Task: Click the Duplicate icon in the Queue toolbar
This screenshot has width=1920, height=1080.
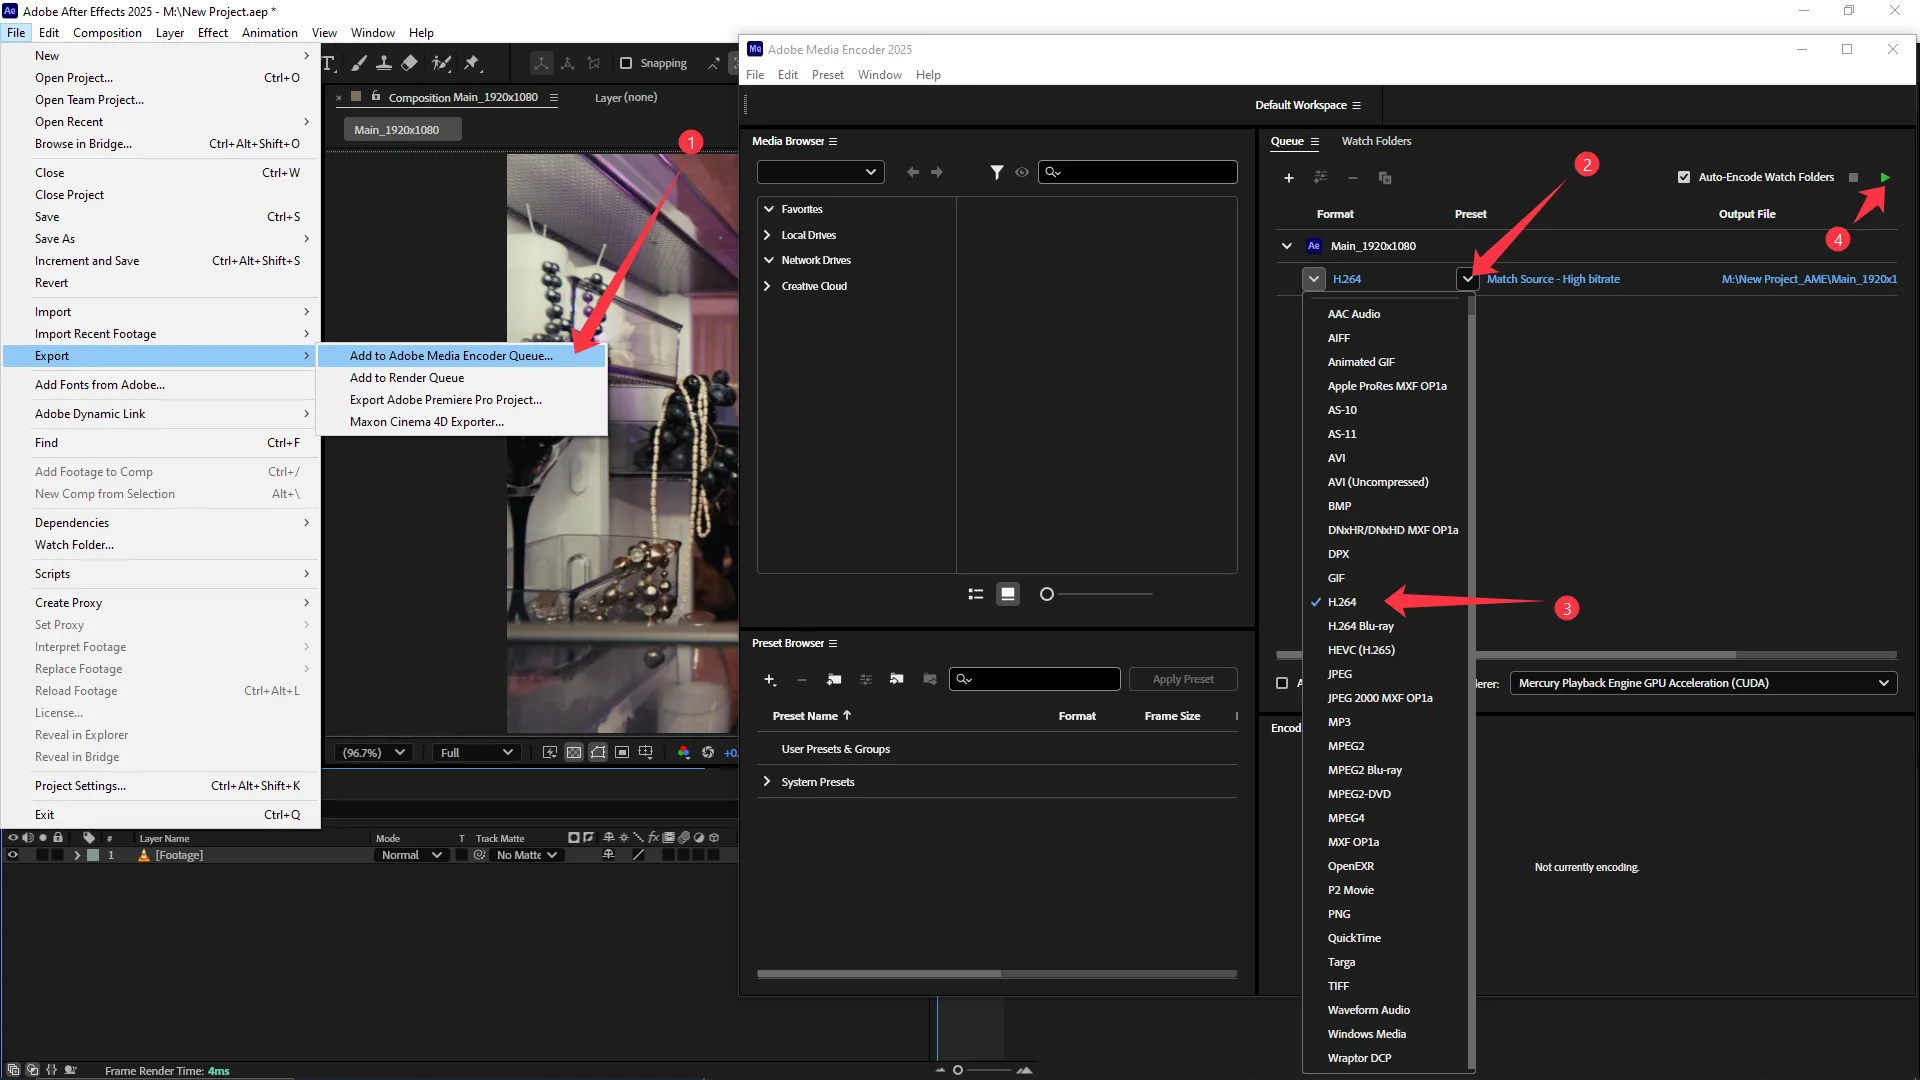Action: tap(1385, 178)
